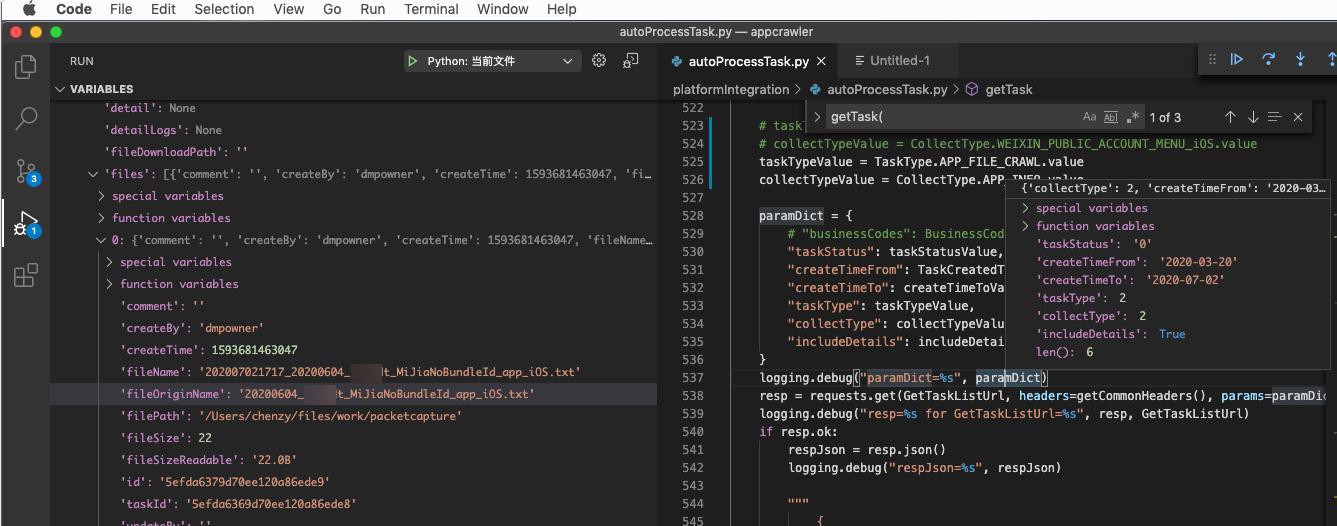Collapse the VARIABLES section
This screenshot has height=526, width=1337.
[x=61, y=89]
